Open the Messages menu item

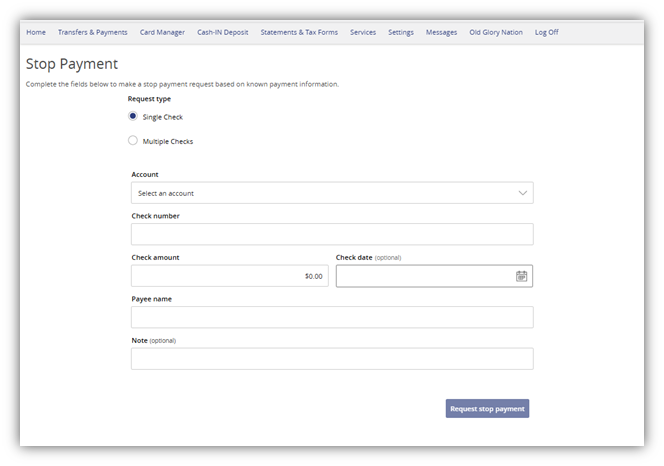(441, 32)
